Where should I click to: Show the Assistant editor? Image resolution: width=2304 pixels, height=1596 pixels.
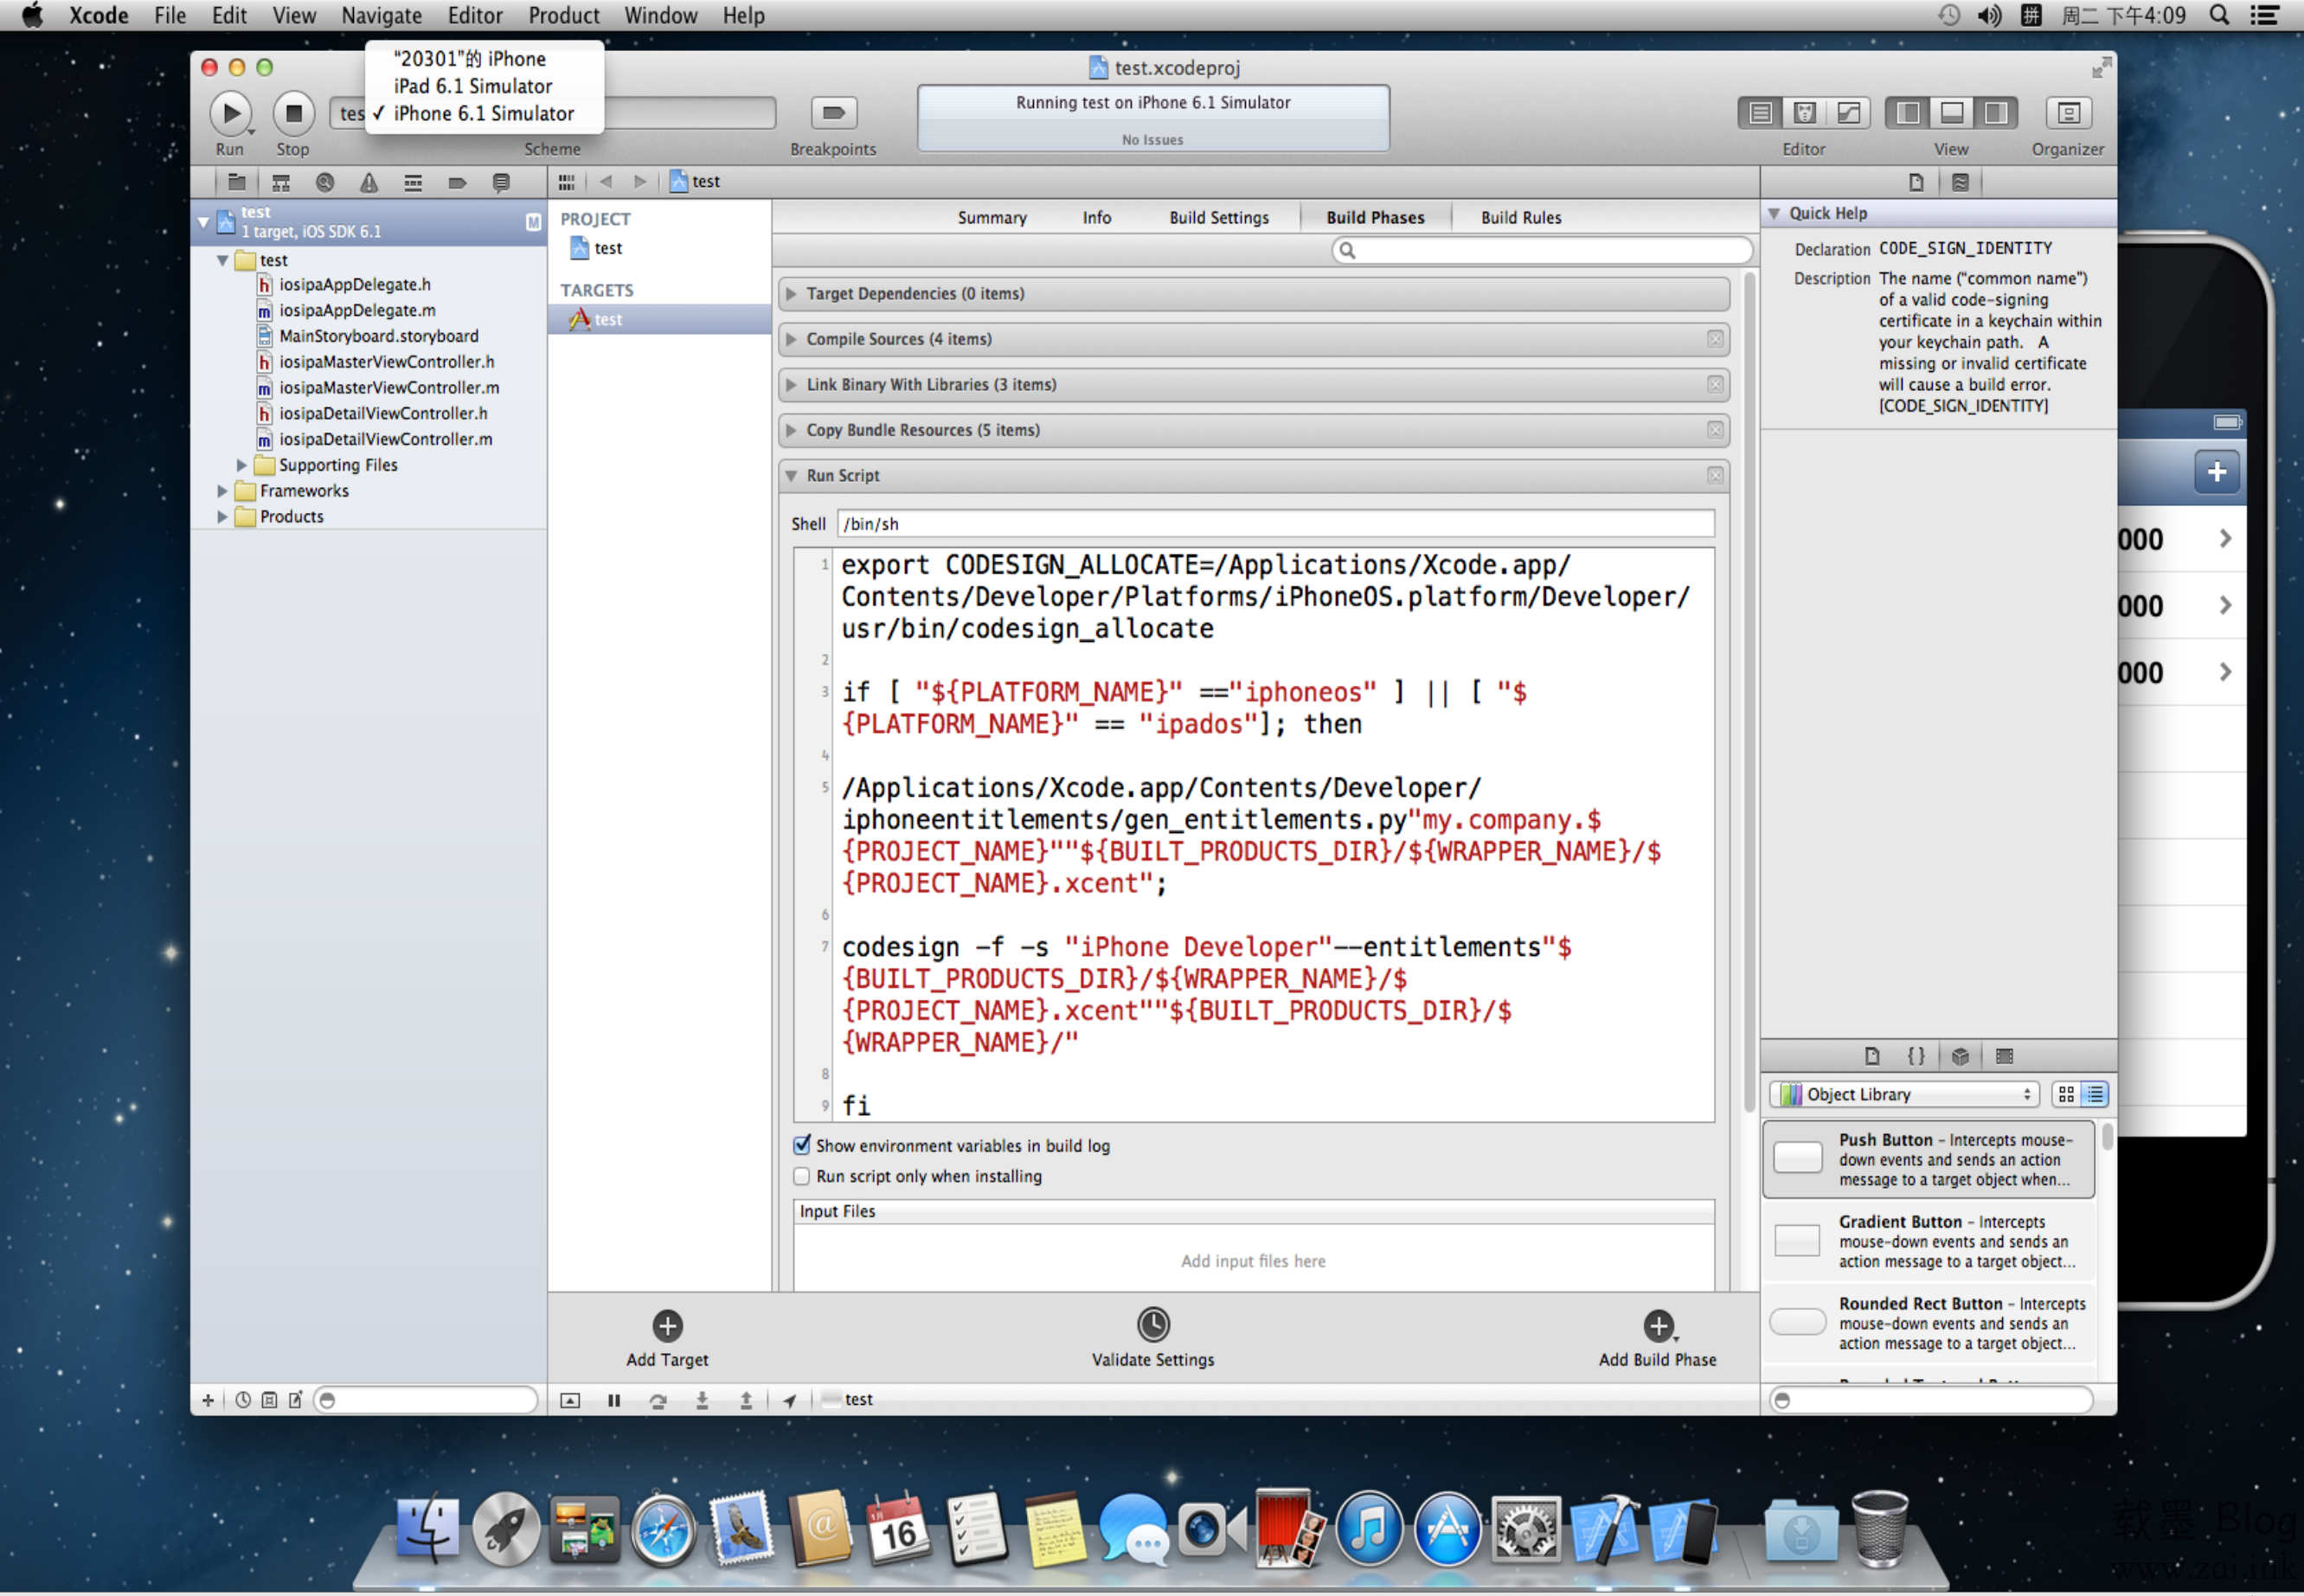(x=1804, y=113)
